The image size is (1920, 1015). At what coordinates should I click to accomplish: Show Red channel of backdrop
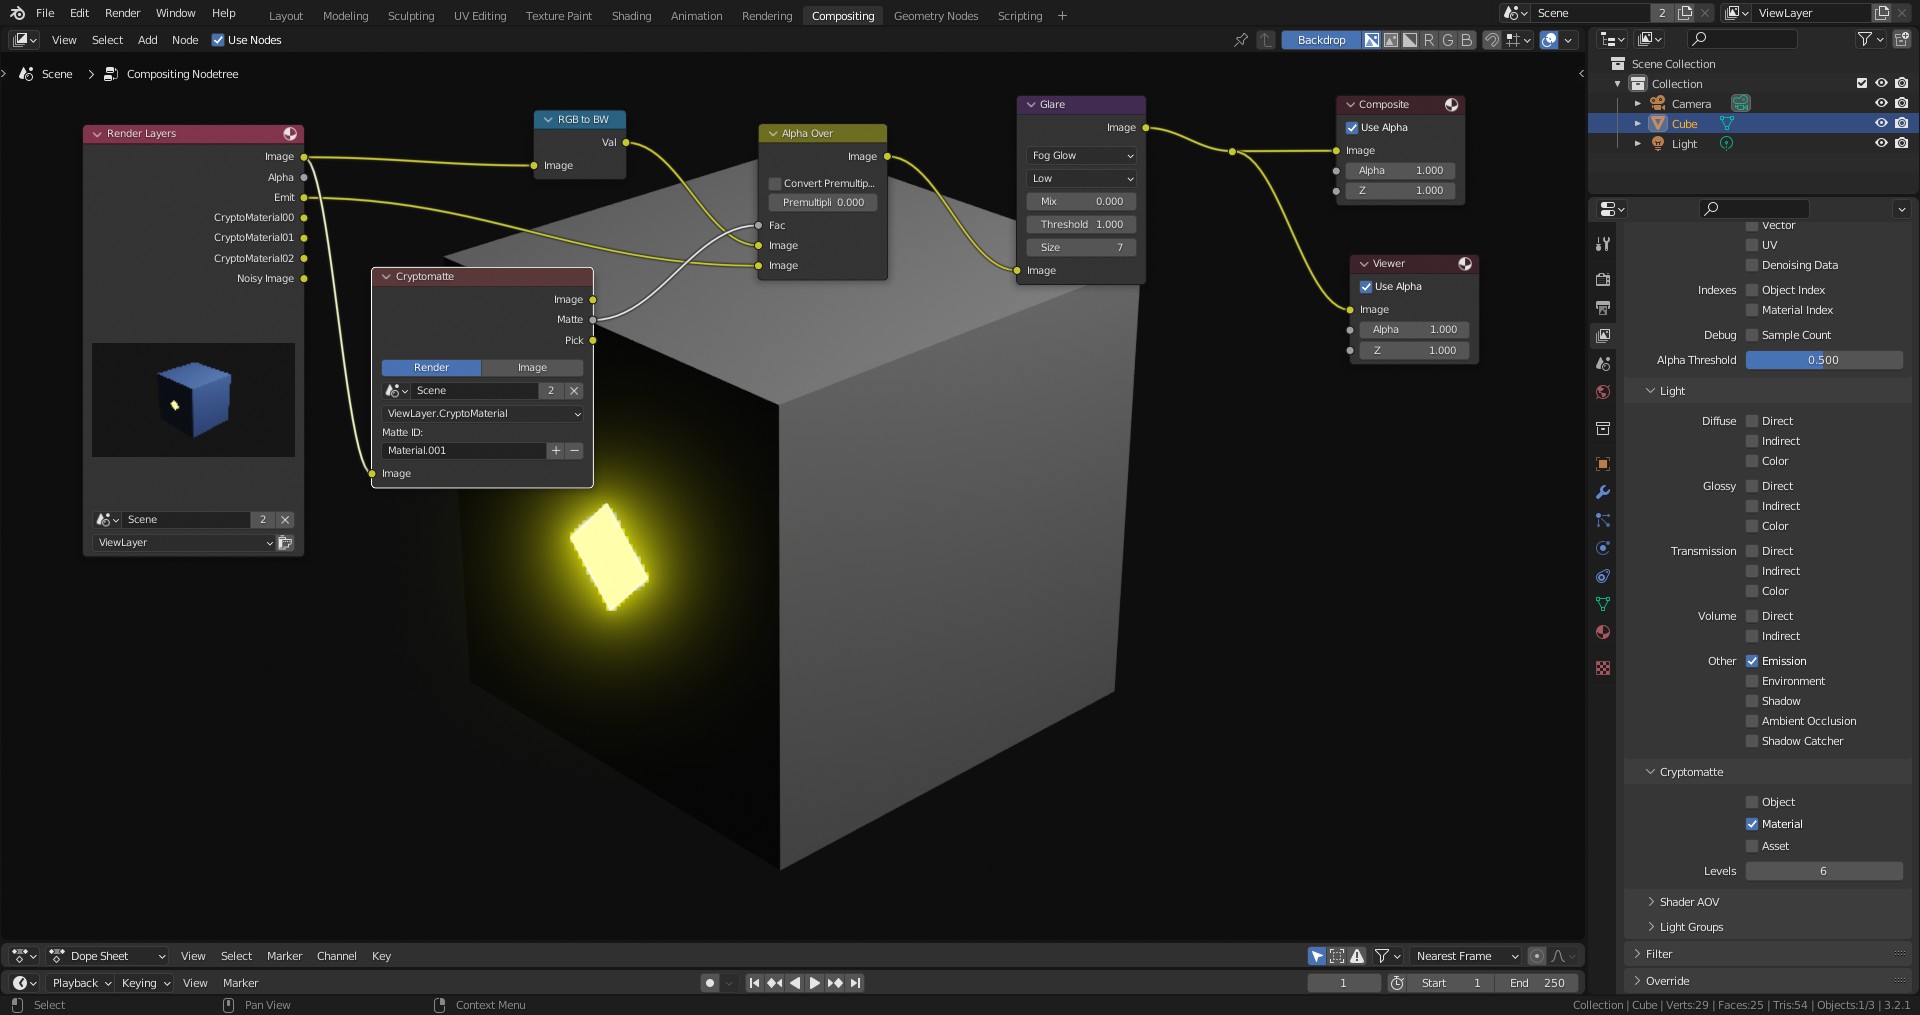[x=1429, y=40]
